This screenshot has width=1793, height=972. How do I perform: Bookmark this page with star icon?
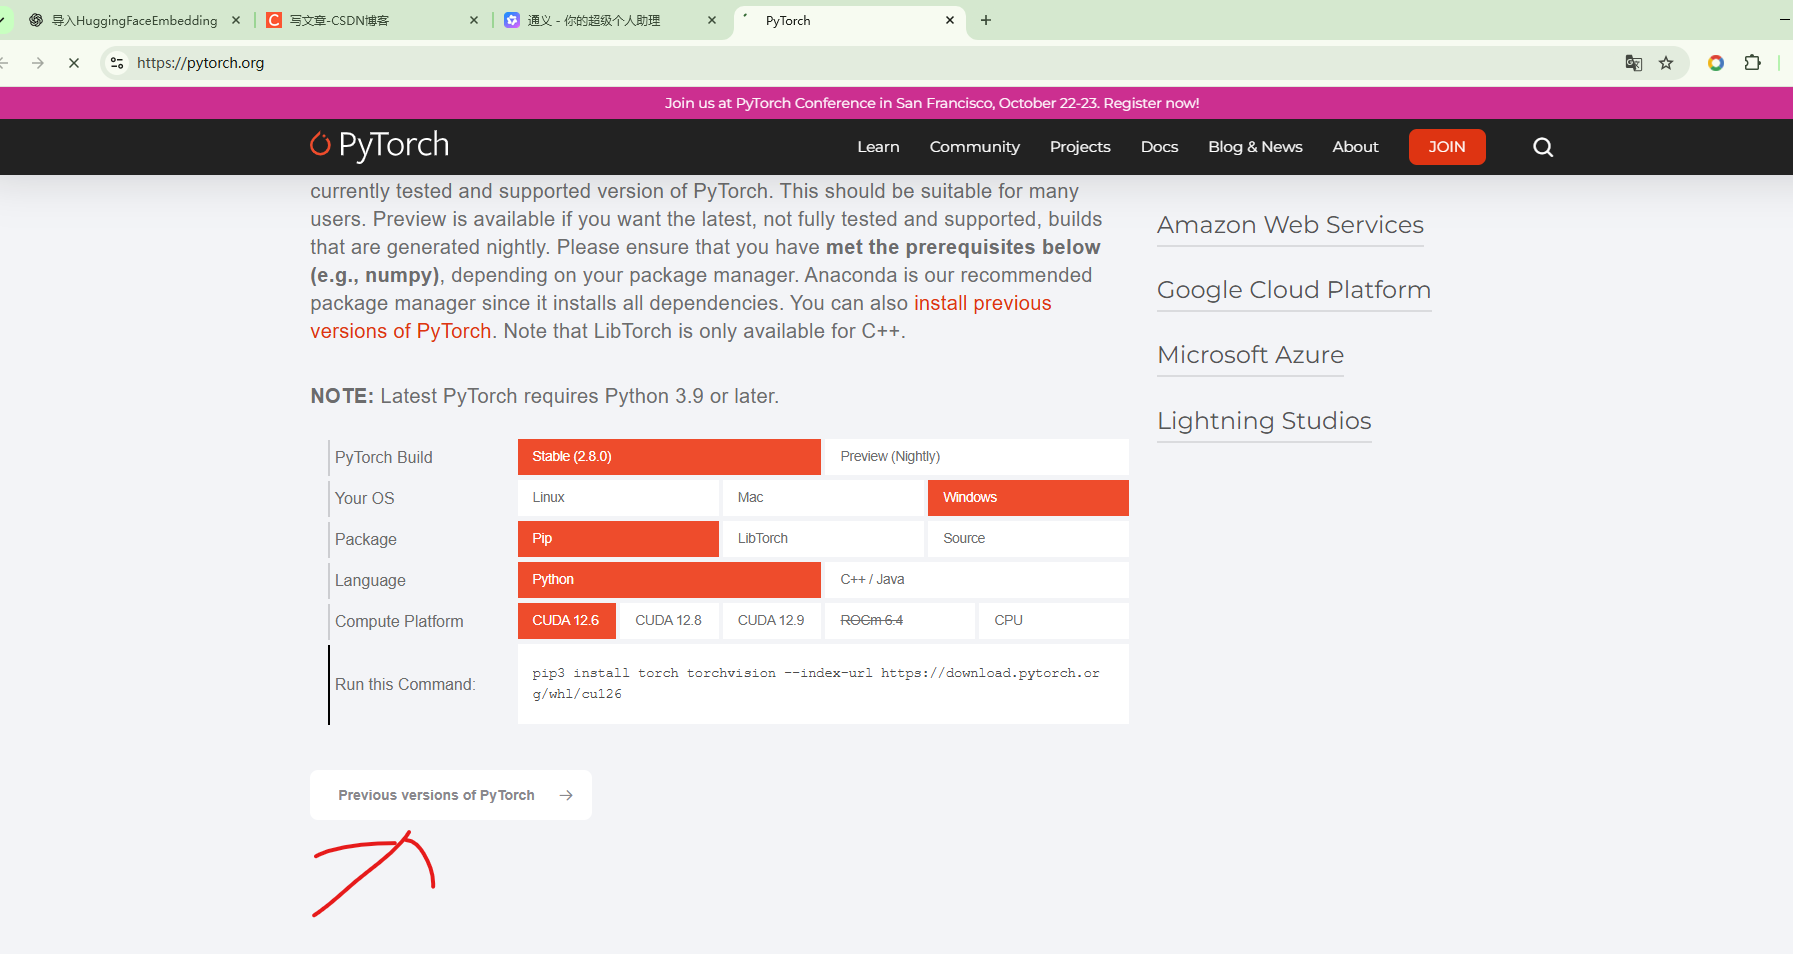point(1666,63)
